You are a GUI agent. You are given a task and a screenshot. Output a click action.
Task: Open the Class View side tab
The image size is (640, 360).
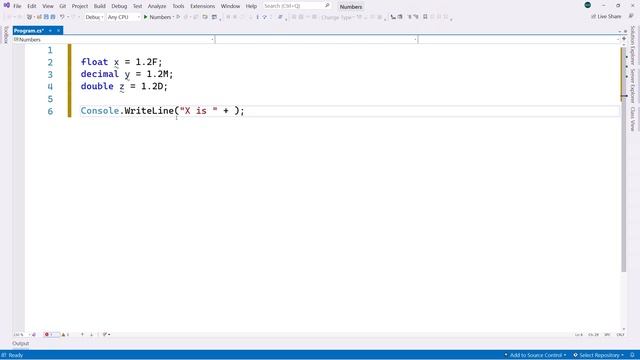coord(633,119)
